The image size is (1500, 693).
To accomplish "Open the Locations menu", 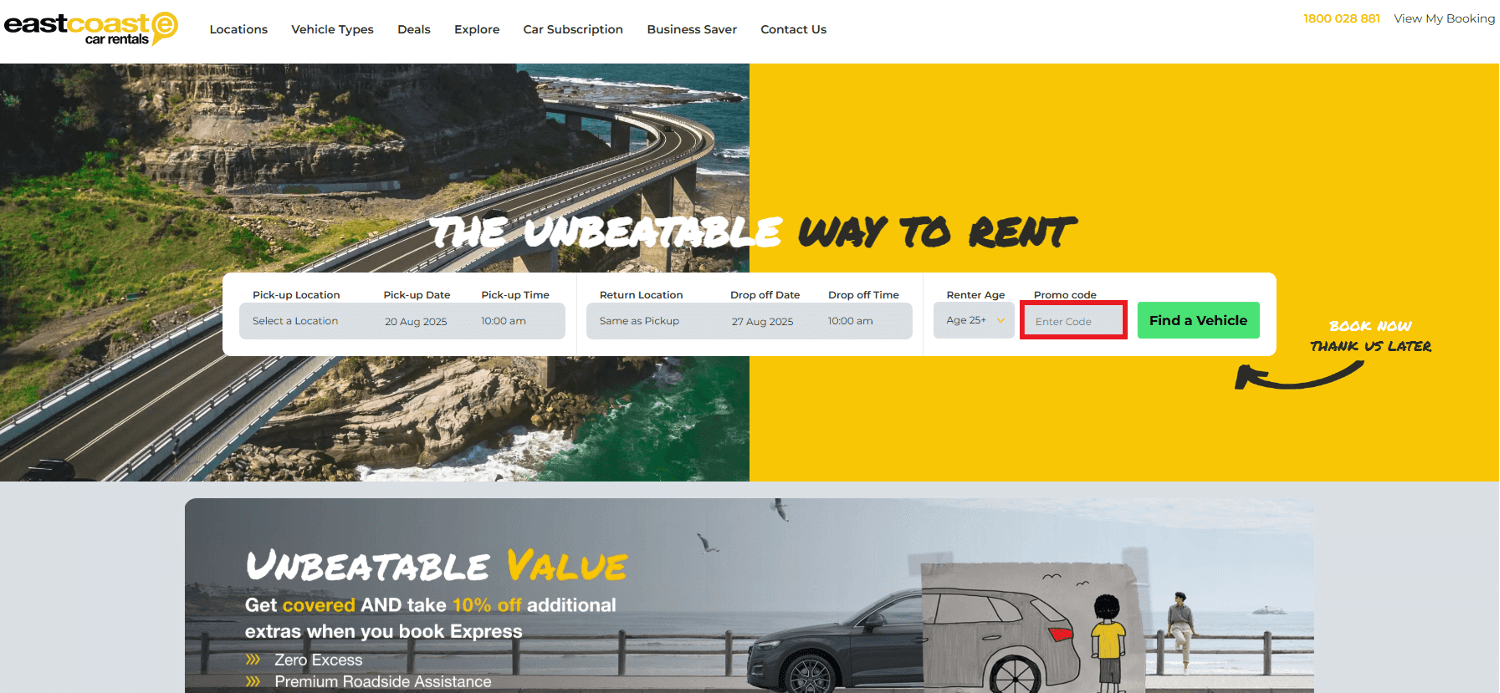I will [x=239, y=30].
